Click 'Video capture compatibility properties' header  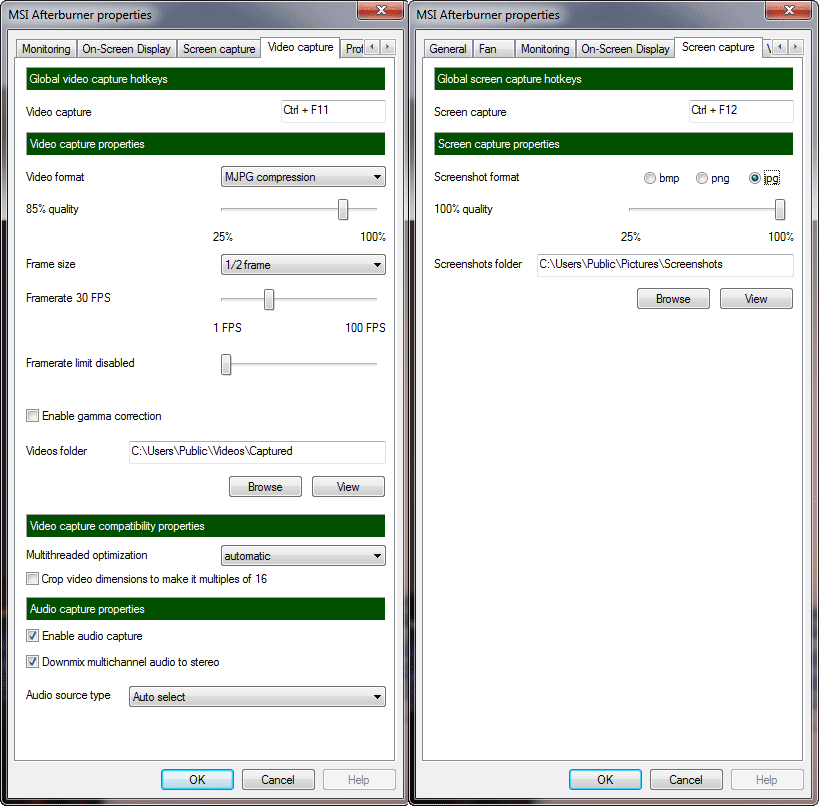click(205, 526)
